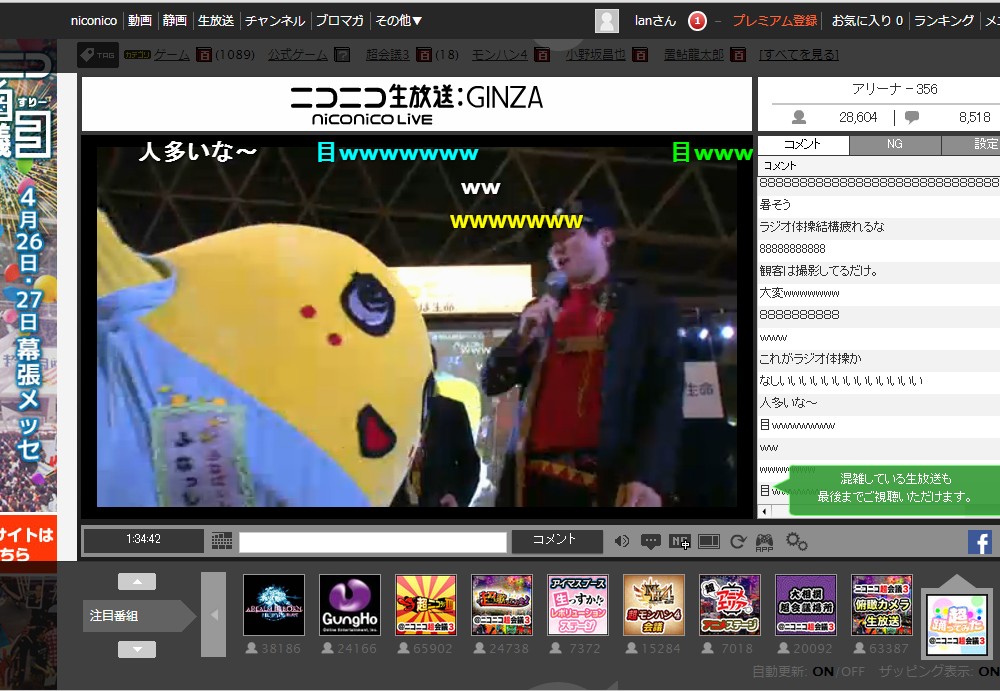
Task: Open お気に入り favorites link
Action: 867,20
